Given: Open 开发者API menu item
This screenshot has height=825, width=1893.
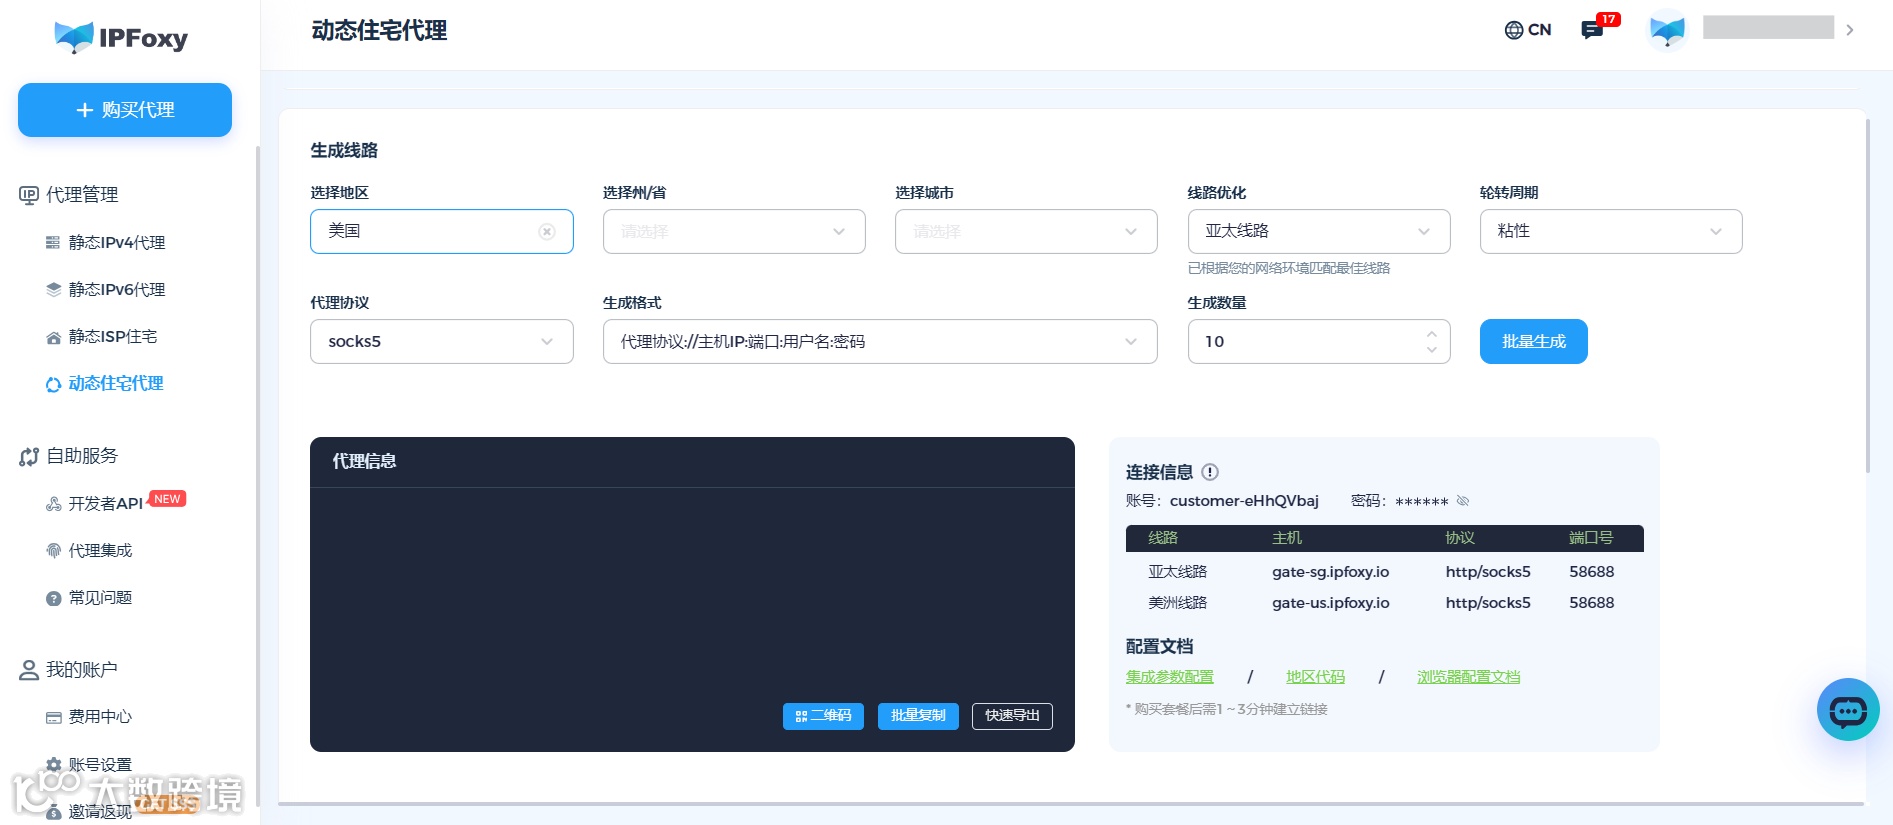Looking at the screenshot, I should [x=106, y=504].
